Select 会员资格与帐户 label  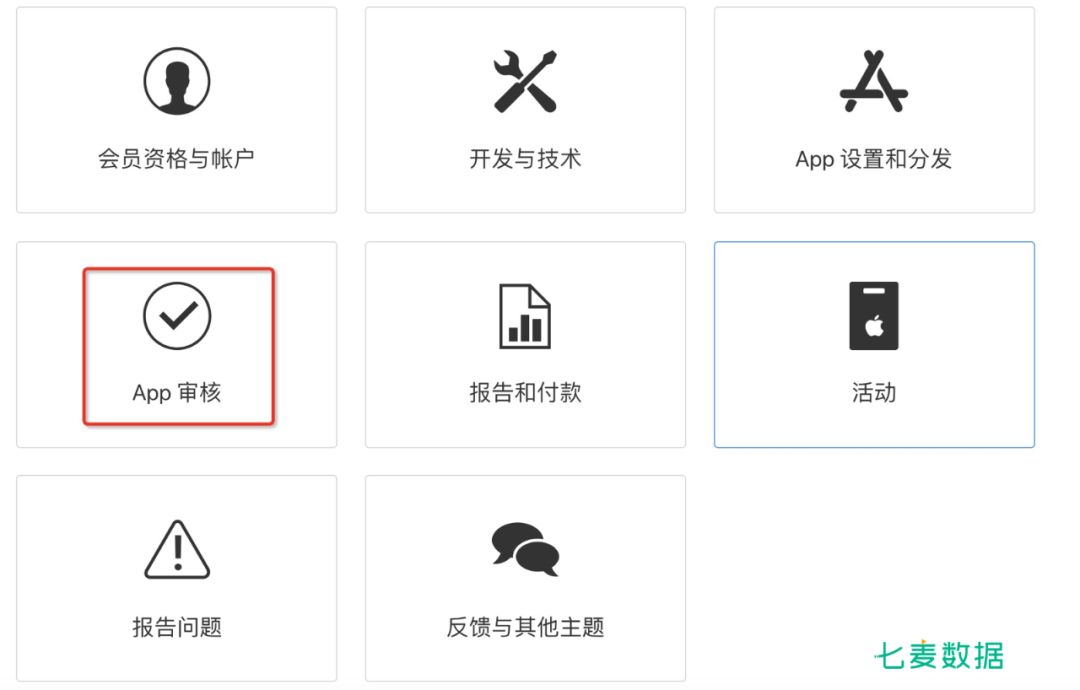tap(176, 158)
